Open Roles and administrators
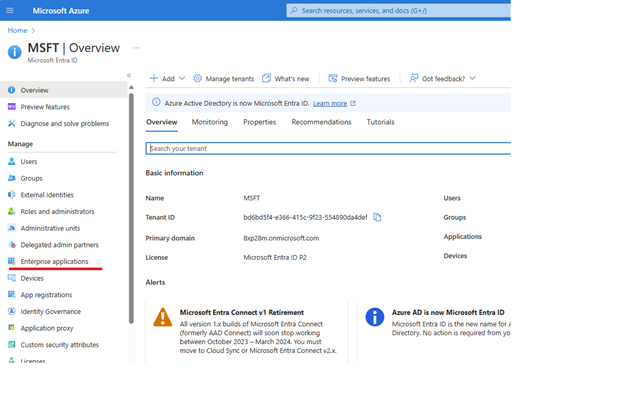The height and width of the screenshot is (403, 624). 57,211
